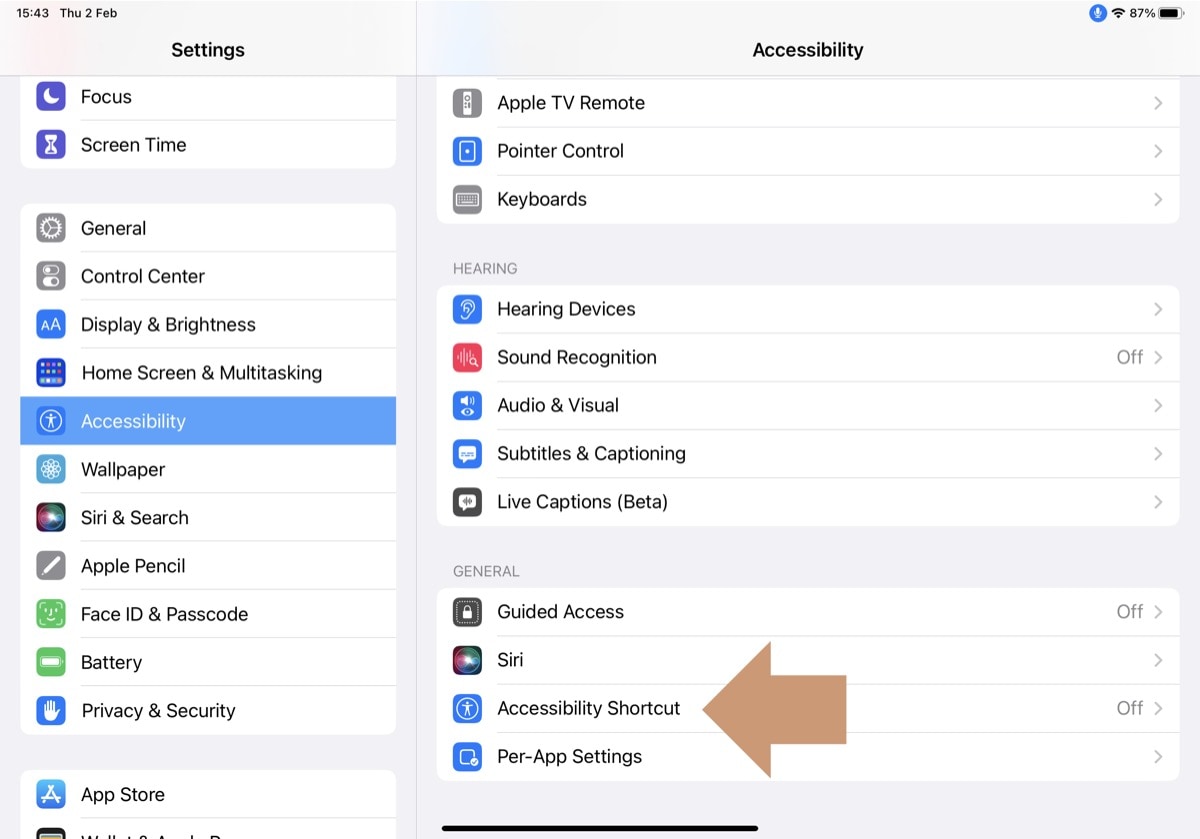The height and width of the screenshot is (839, 1200).
Task: Tap the Live Captions (Beta) icon
Action: pyautogui.click(x=467, y=502)
